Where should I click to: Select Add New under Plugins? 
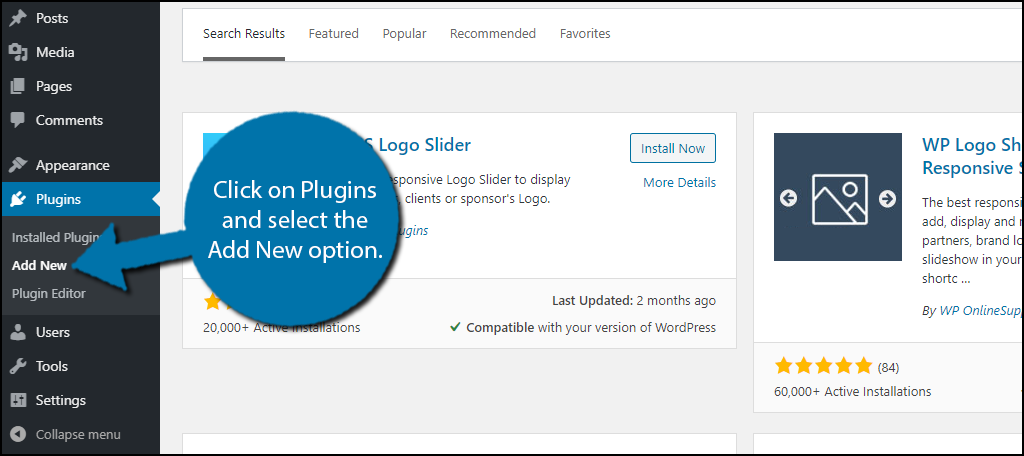pyautogui.click(x=39, y=266)
